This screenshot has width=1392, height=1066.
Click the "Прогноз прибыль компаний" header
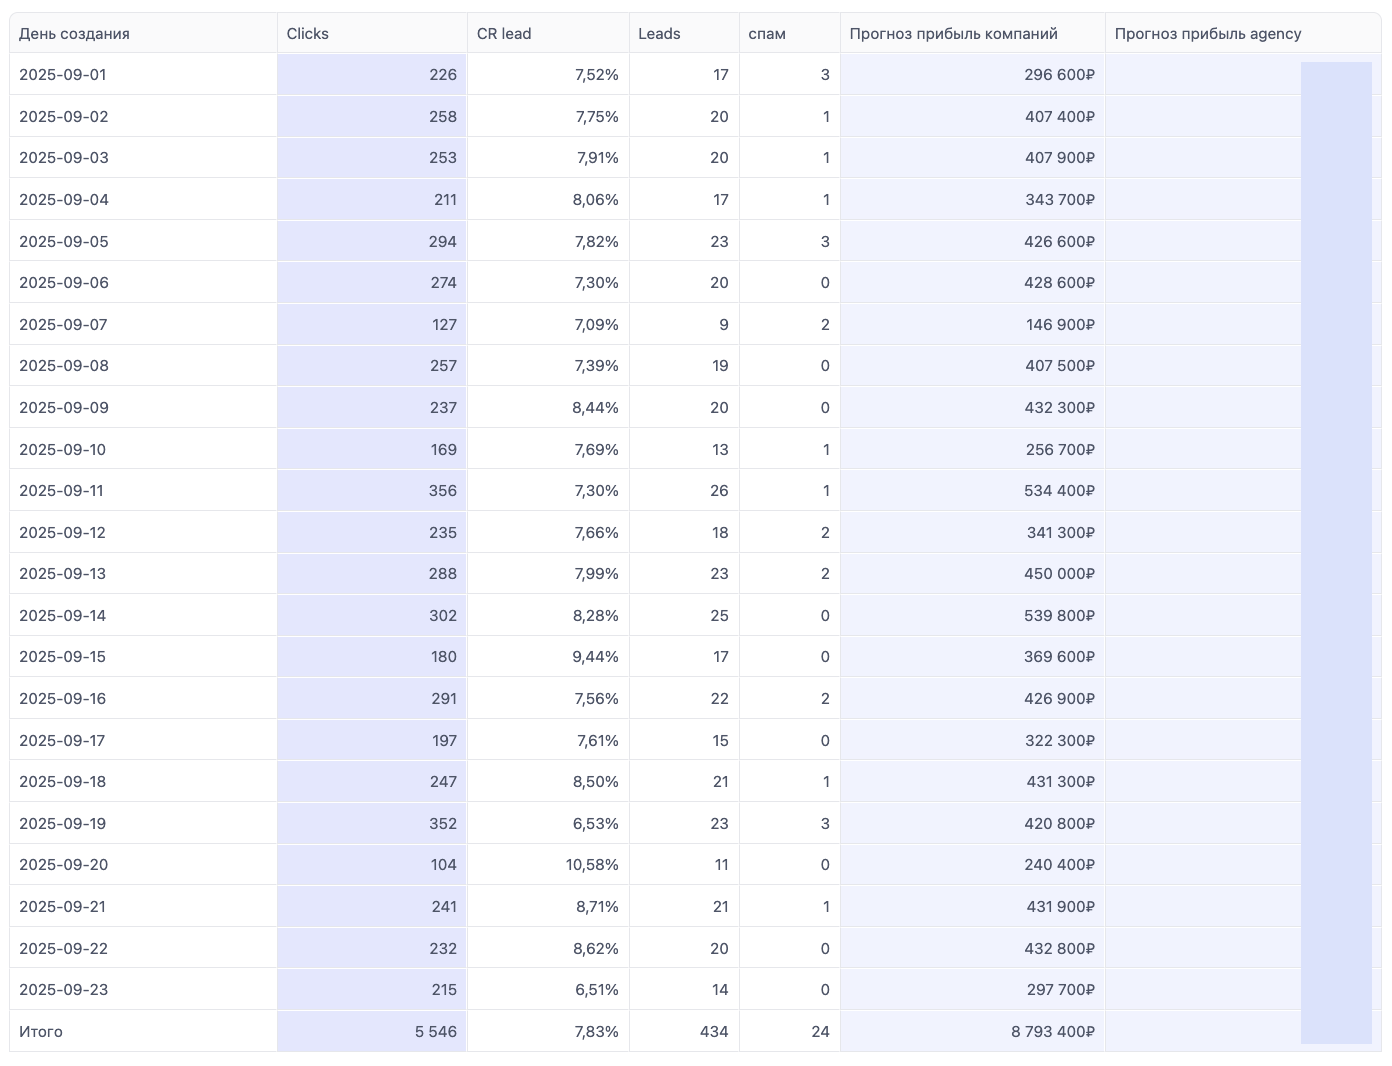click(953, 34)
